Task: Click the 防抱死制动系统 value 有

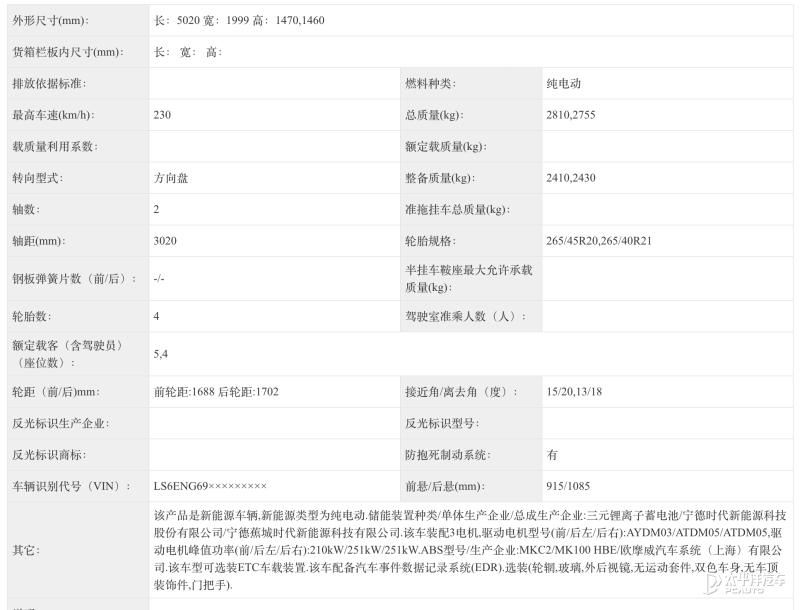Action: 553,454
